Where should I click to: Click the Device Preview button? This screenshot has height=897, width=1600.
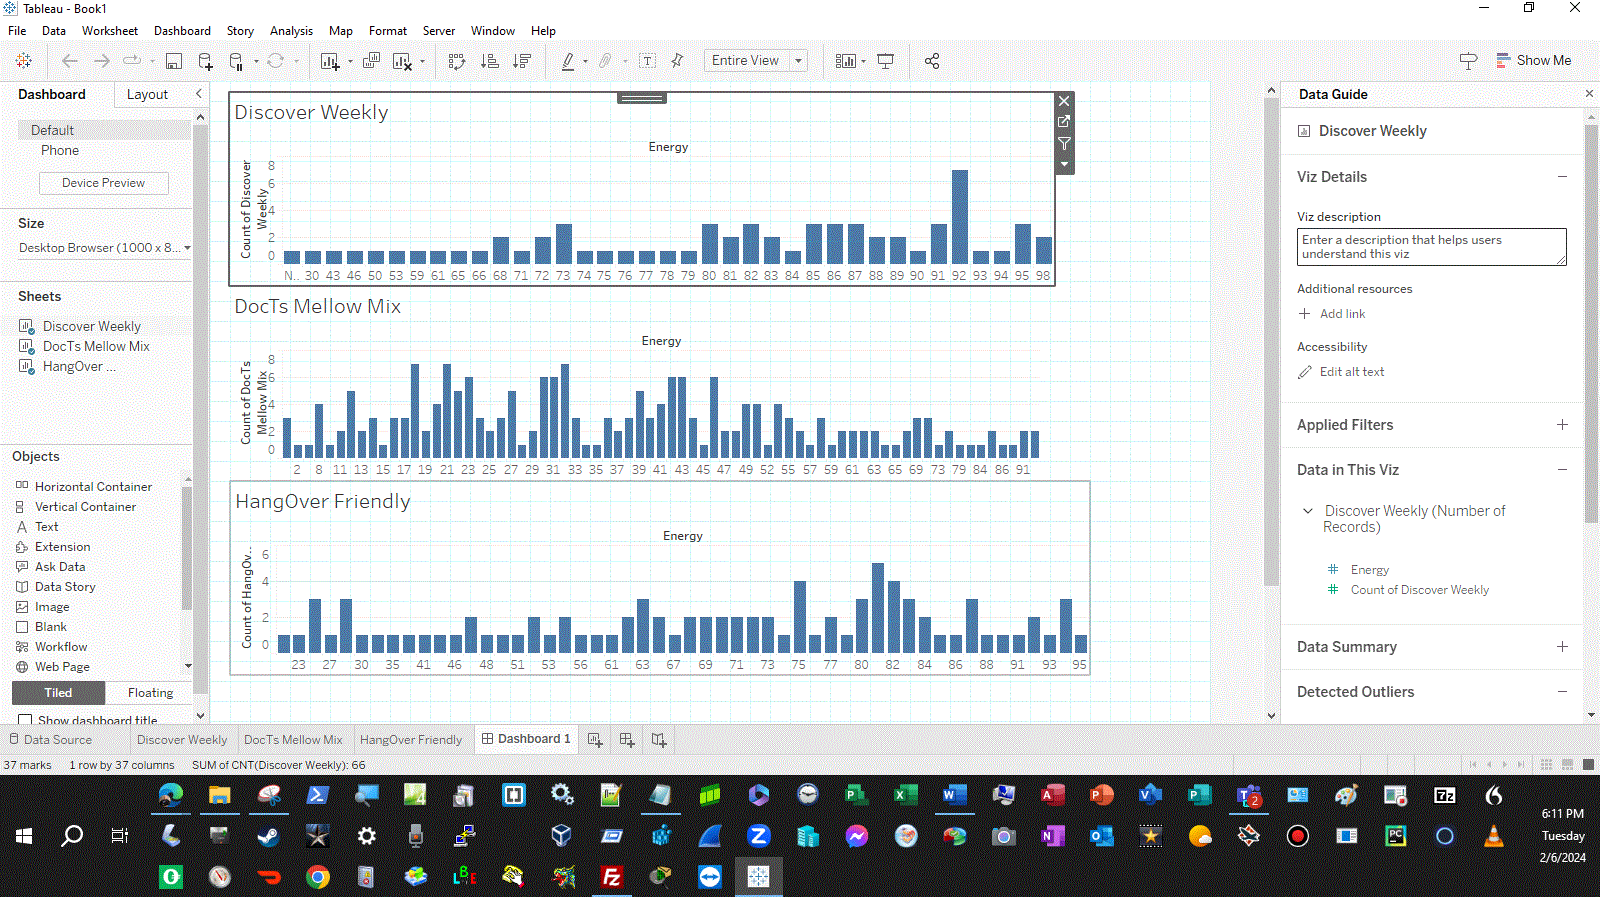point(104,183)
